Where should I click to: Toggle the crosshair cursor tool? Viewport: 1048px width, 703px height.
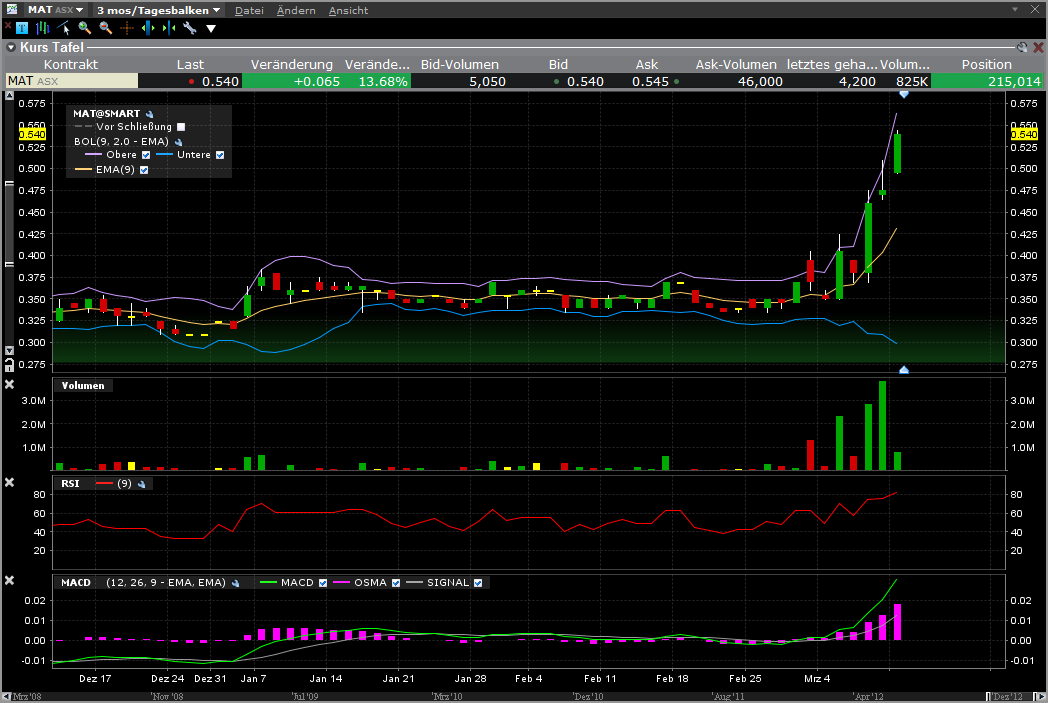click(x=127, y=28)
